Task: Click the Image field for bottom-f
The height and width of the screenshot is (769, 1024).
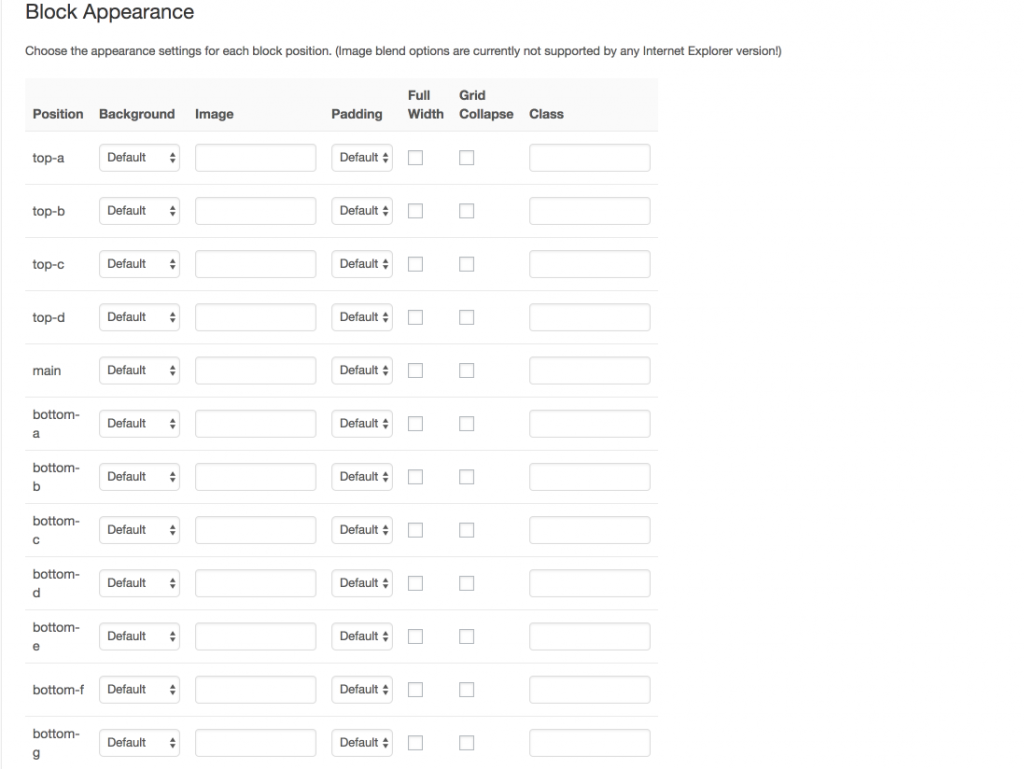Action: [255, 689]
